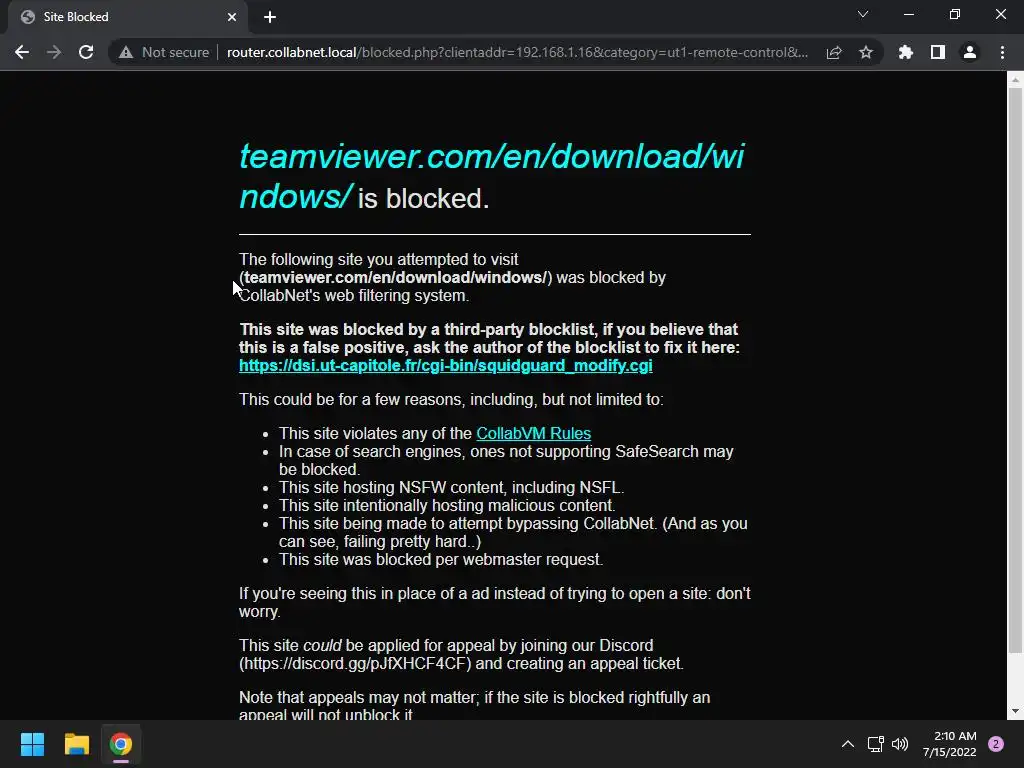Select the Site Blocked tab
Viewport: 1024px width, 768px height.
pyautogui.click(x=128, y=17)
